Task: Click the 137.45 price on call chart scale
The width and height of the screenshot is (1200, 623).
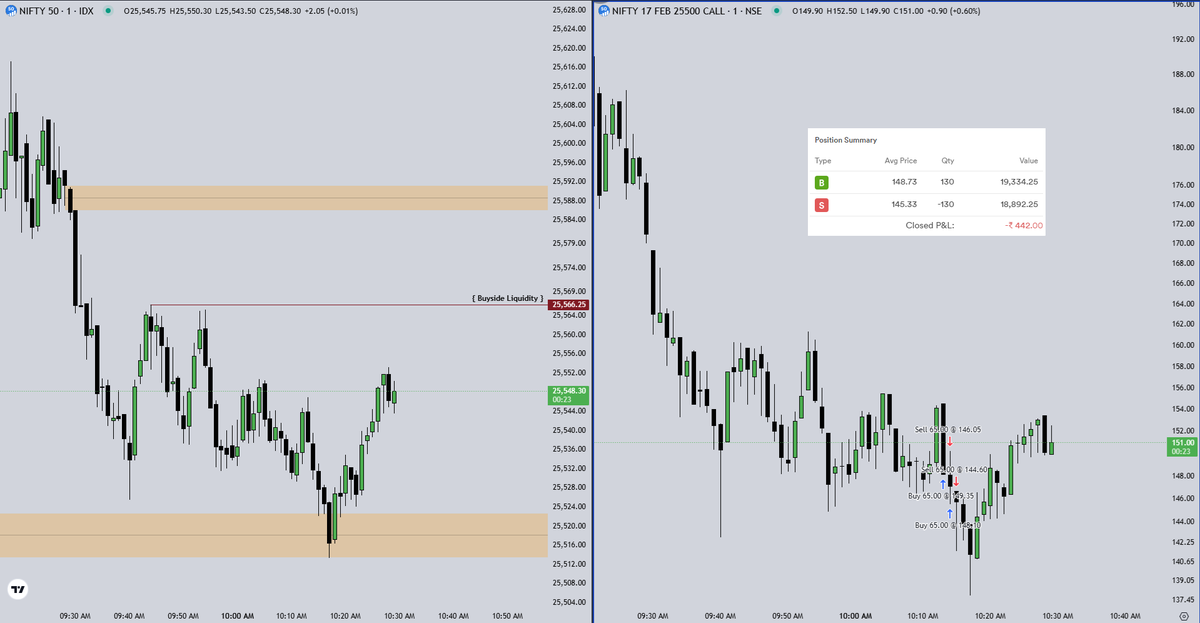Action: (x=1183, y=600)
